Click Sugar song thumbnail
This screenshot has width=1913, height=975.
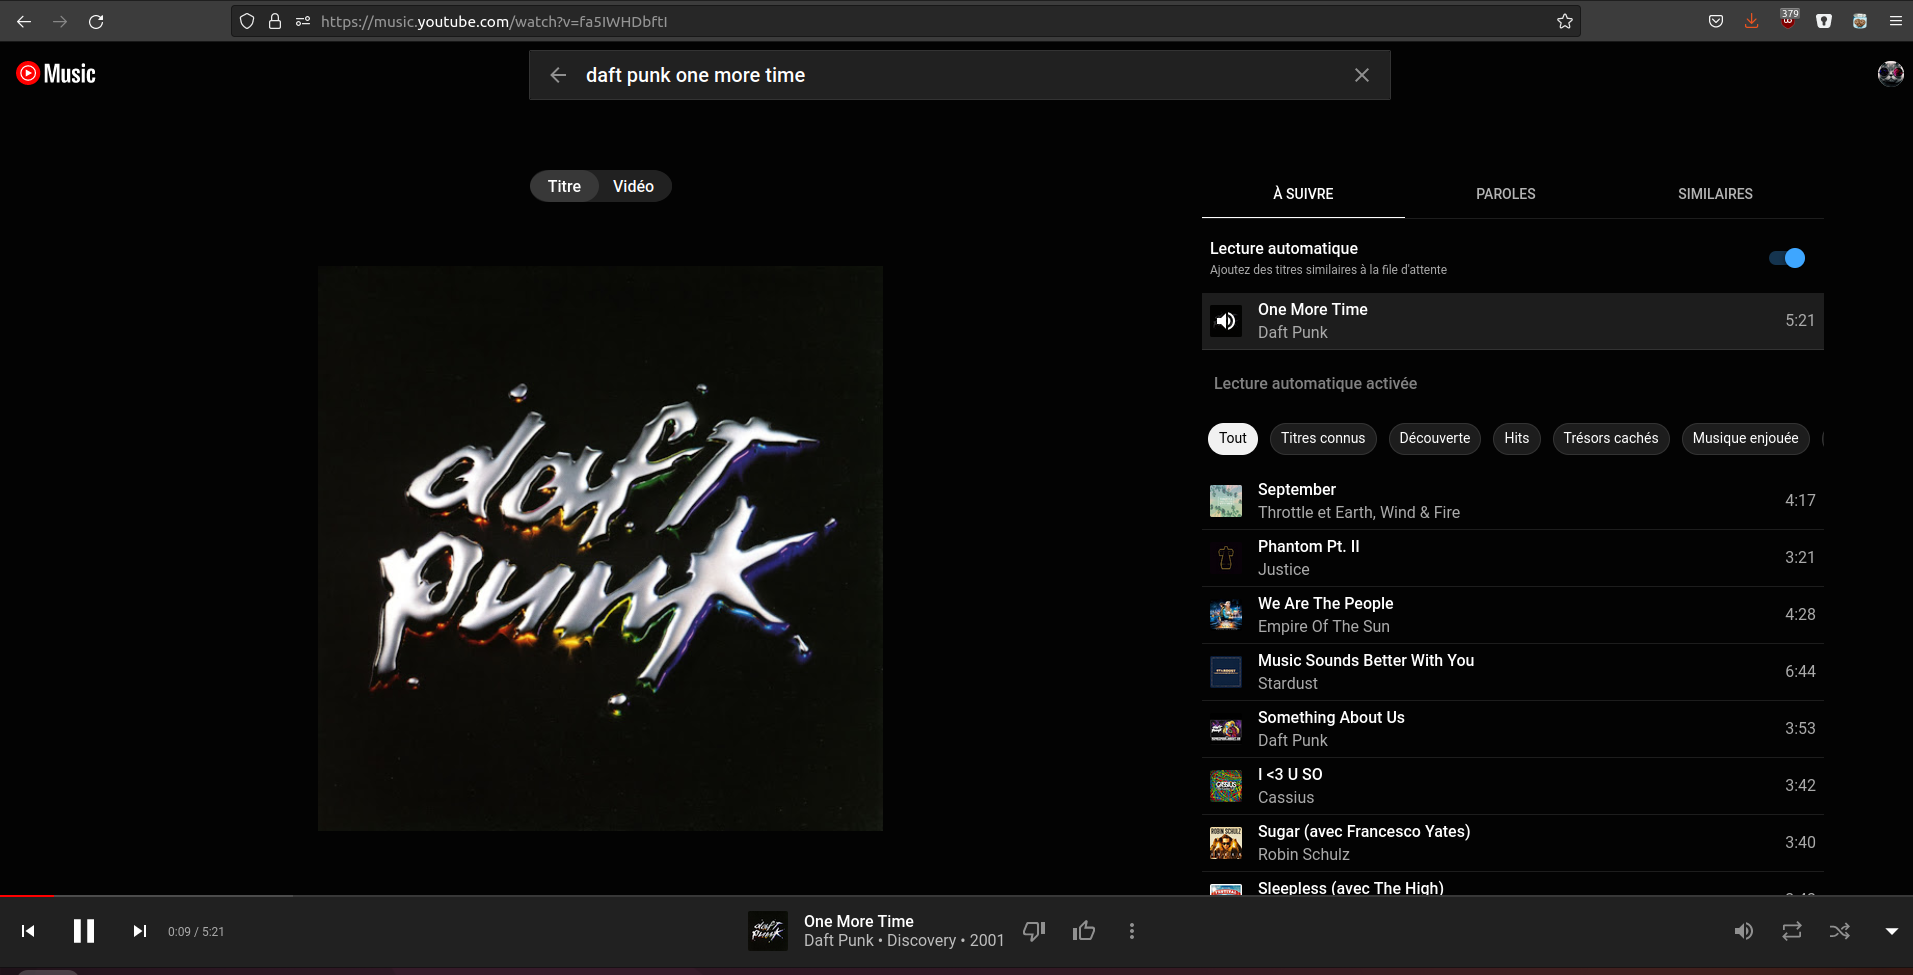[x=1226, y=843]
